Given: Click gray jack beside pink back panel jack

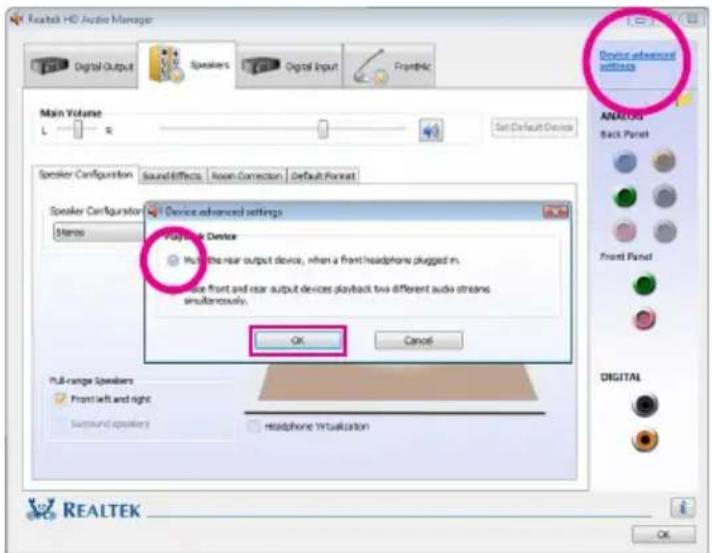Looking at the screenshot, I should pyautogui.click(x=665, y=231).
